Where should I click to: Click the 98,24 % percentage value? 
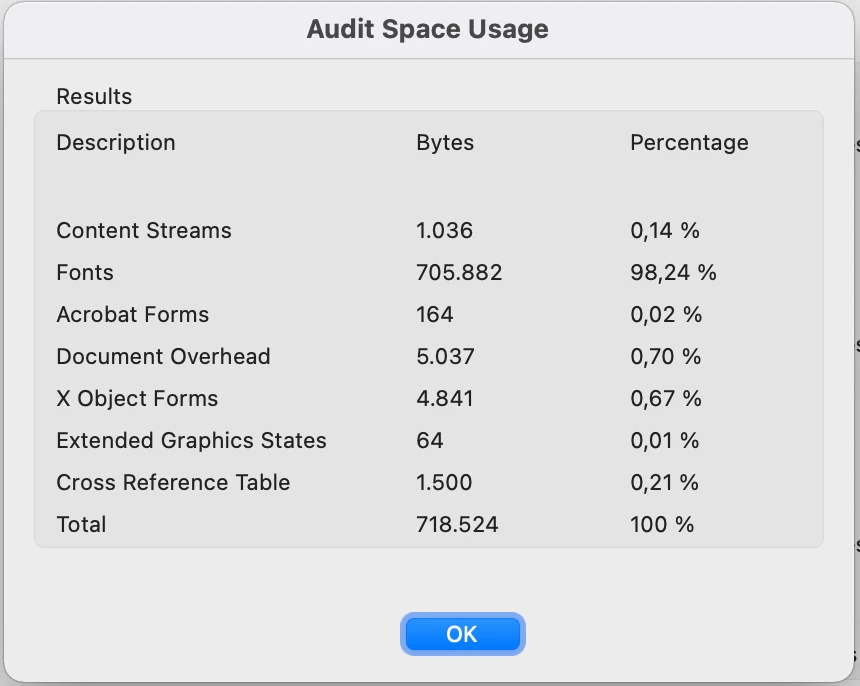click(673, 273)
